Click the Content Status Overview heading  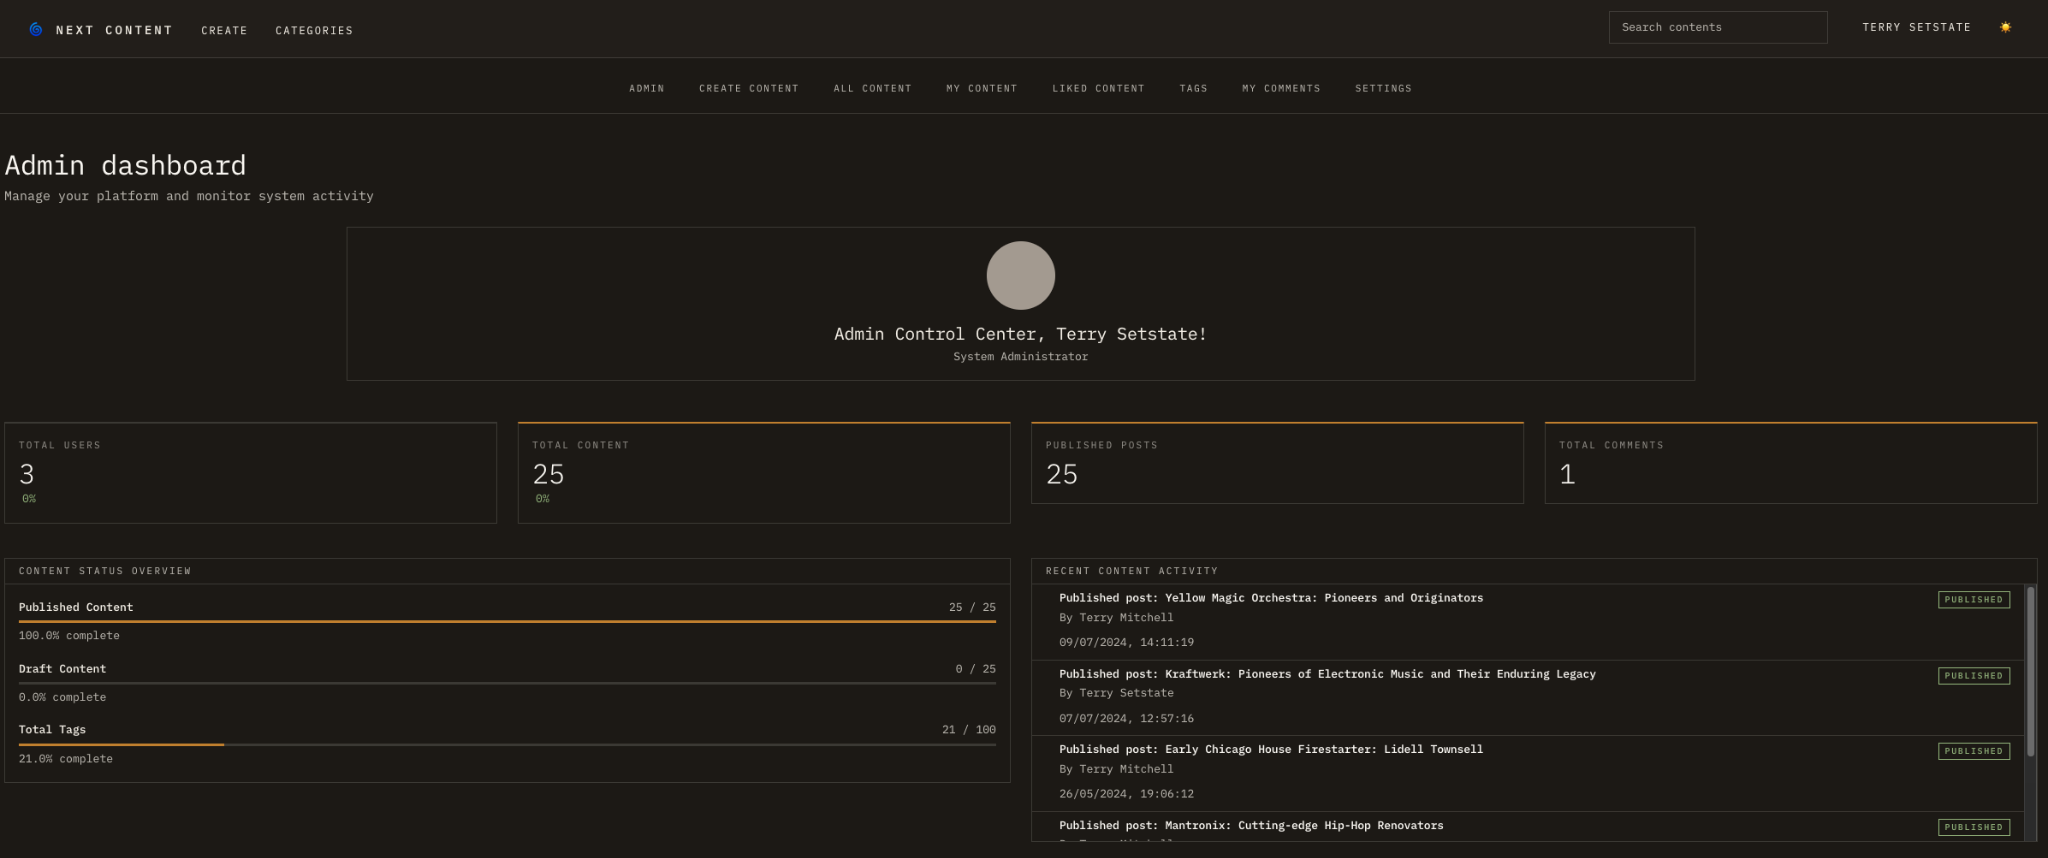[105, 571]
